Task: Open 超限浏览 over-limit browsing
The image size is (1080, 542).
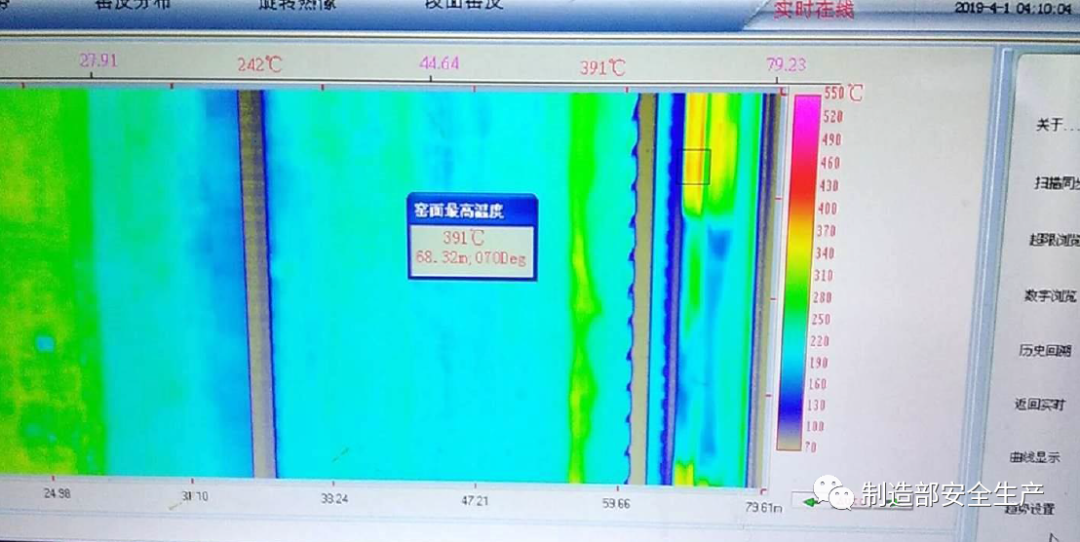Action: pos(1050,240)
